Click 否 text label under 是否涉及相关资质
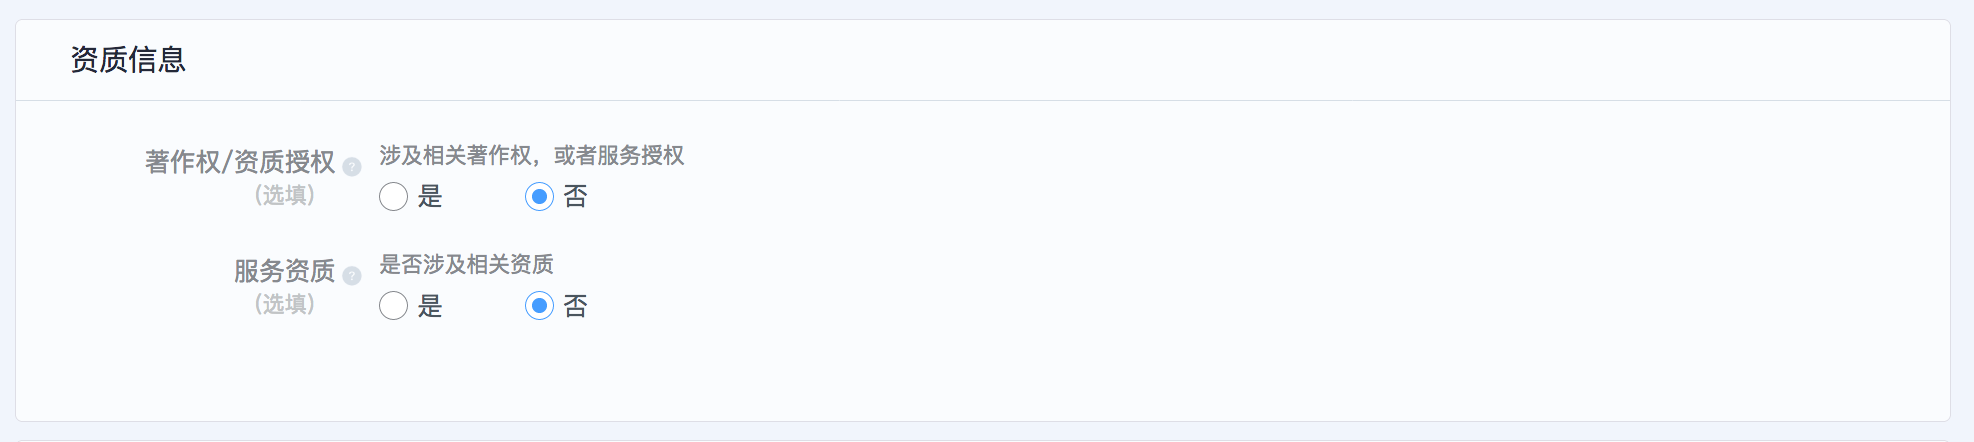The image size is (1974, 442). [576, 306]
